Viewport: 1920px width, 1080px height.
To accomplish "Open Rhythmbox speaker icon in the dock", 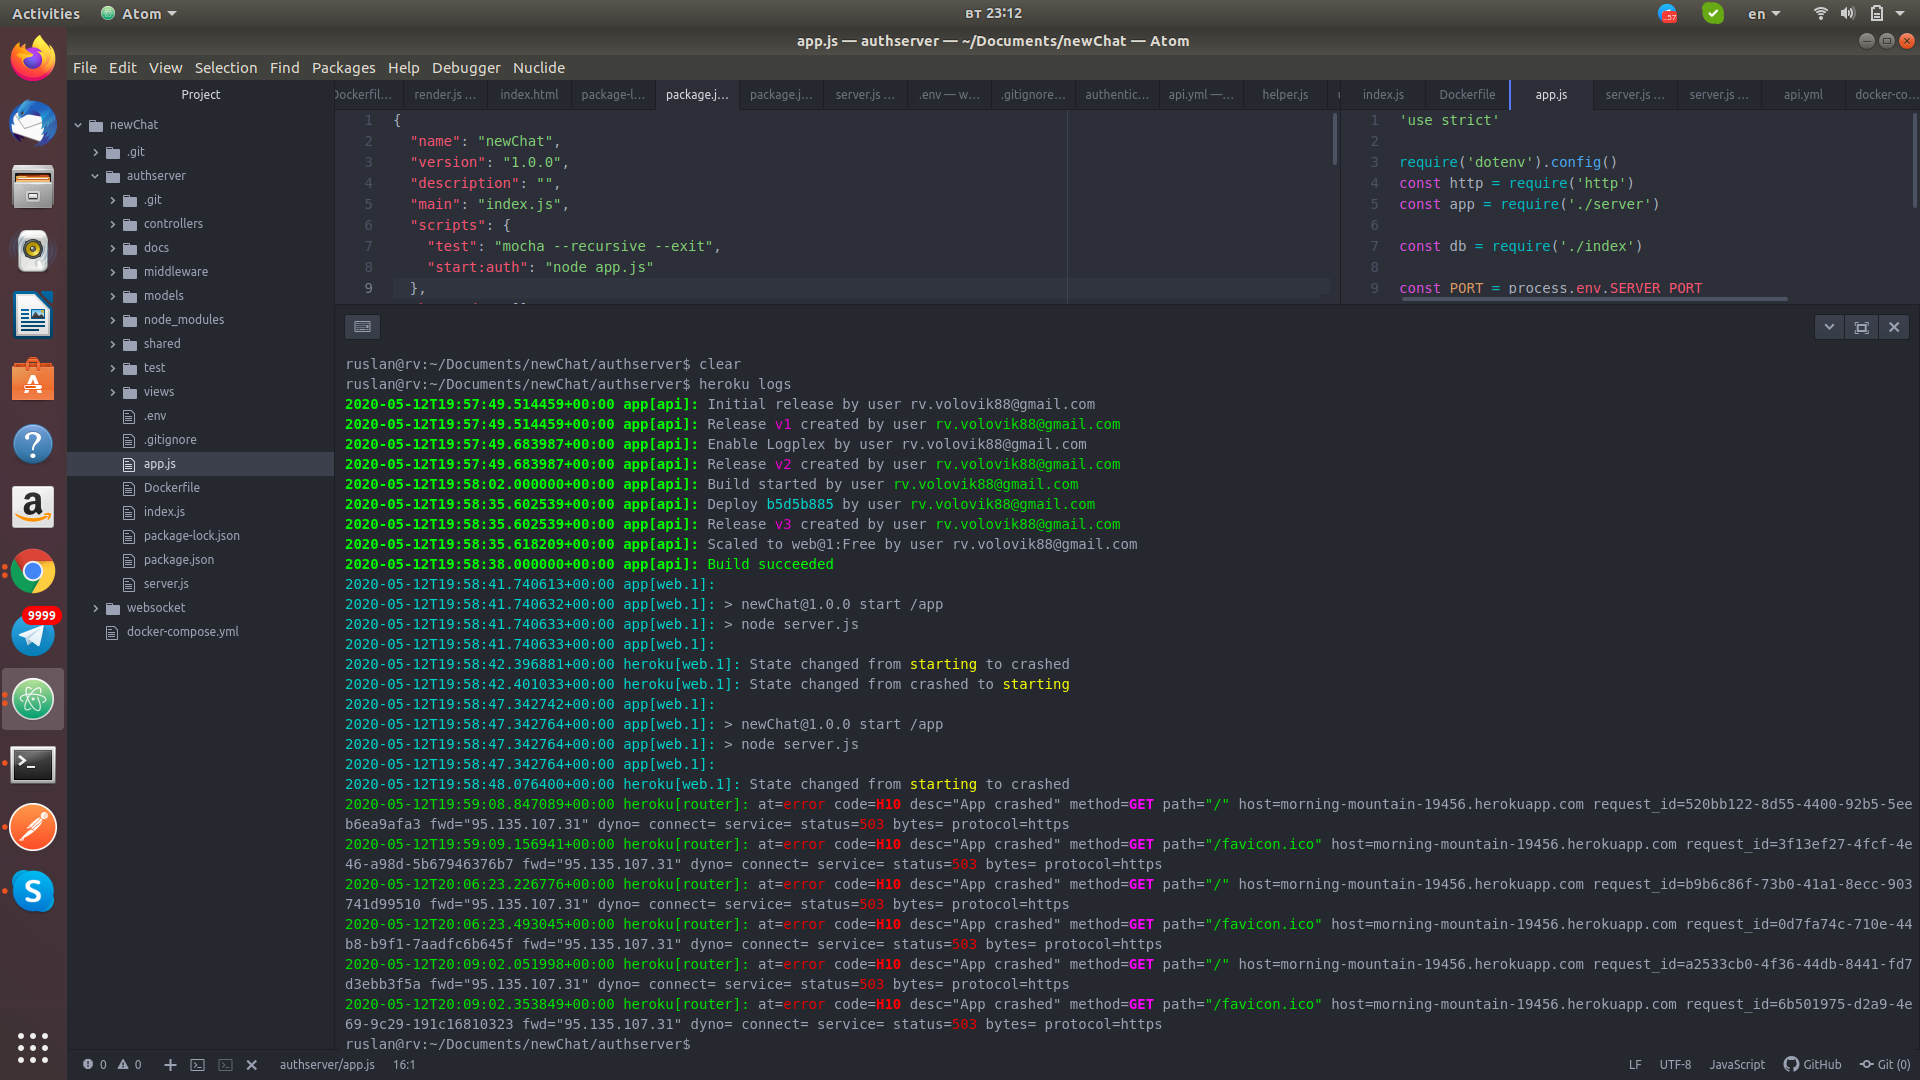I will click(33, 251).
